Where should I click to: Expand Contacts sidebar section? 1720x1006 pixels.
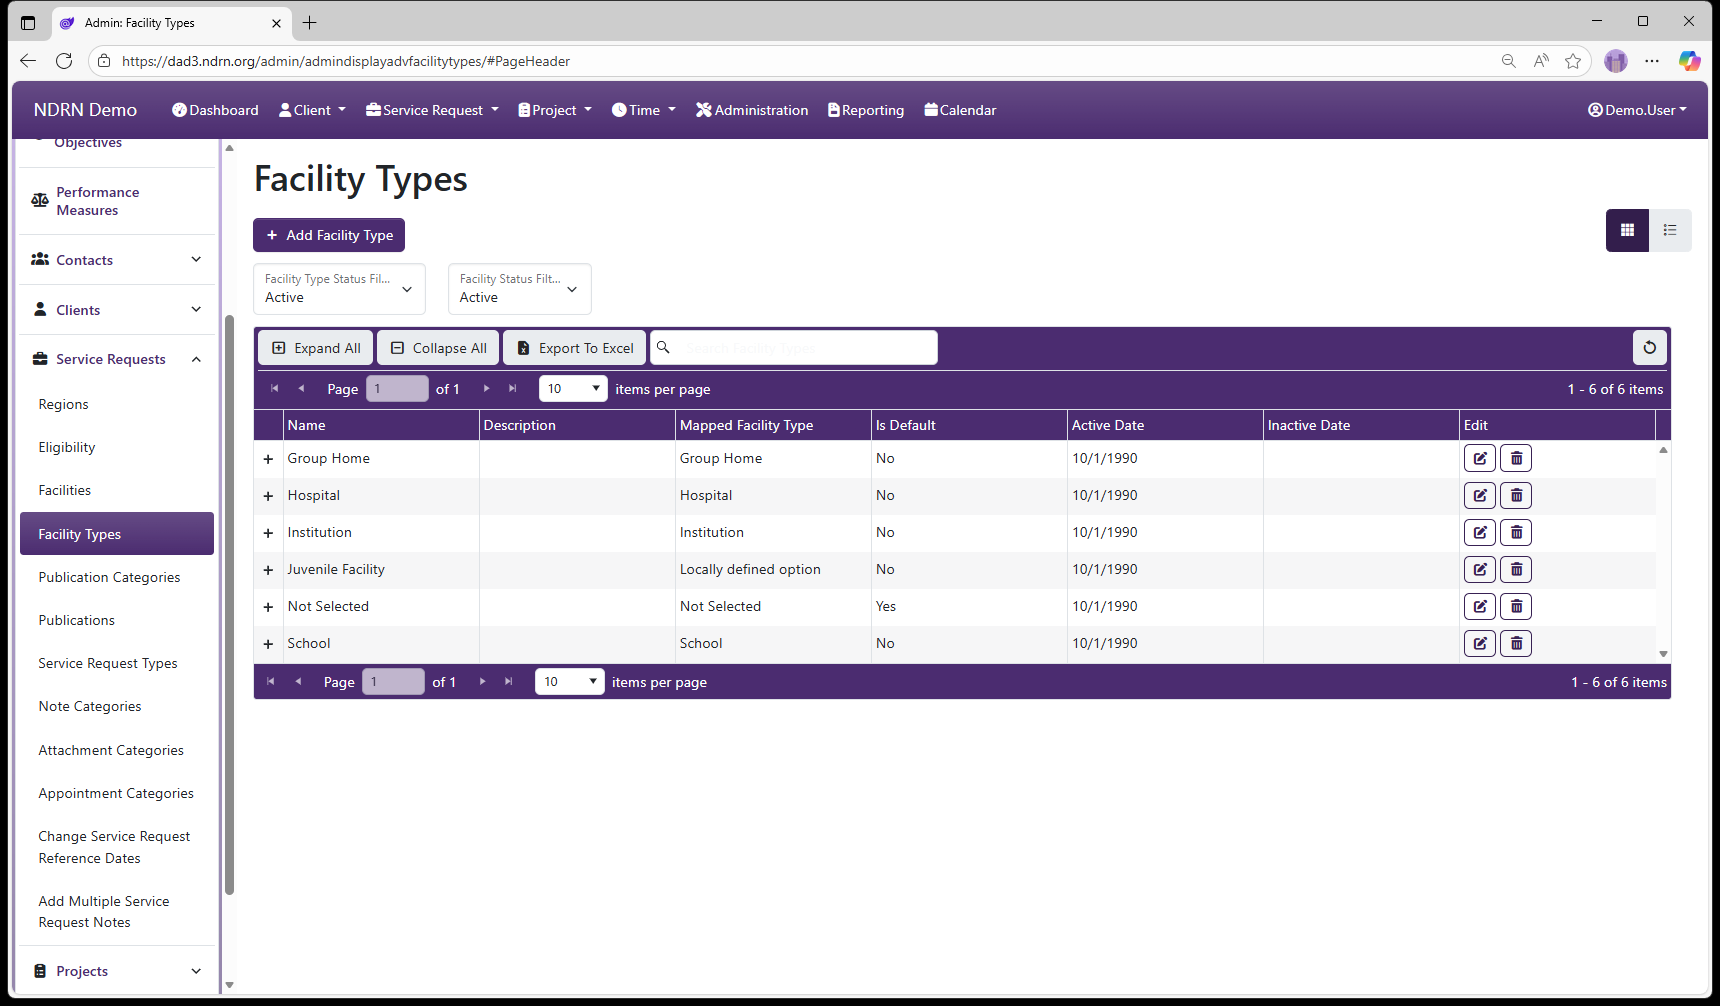[117, 260]
